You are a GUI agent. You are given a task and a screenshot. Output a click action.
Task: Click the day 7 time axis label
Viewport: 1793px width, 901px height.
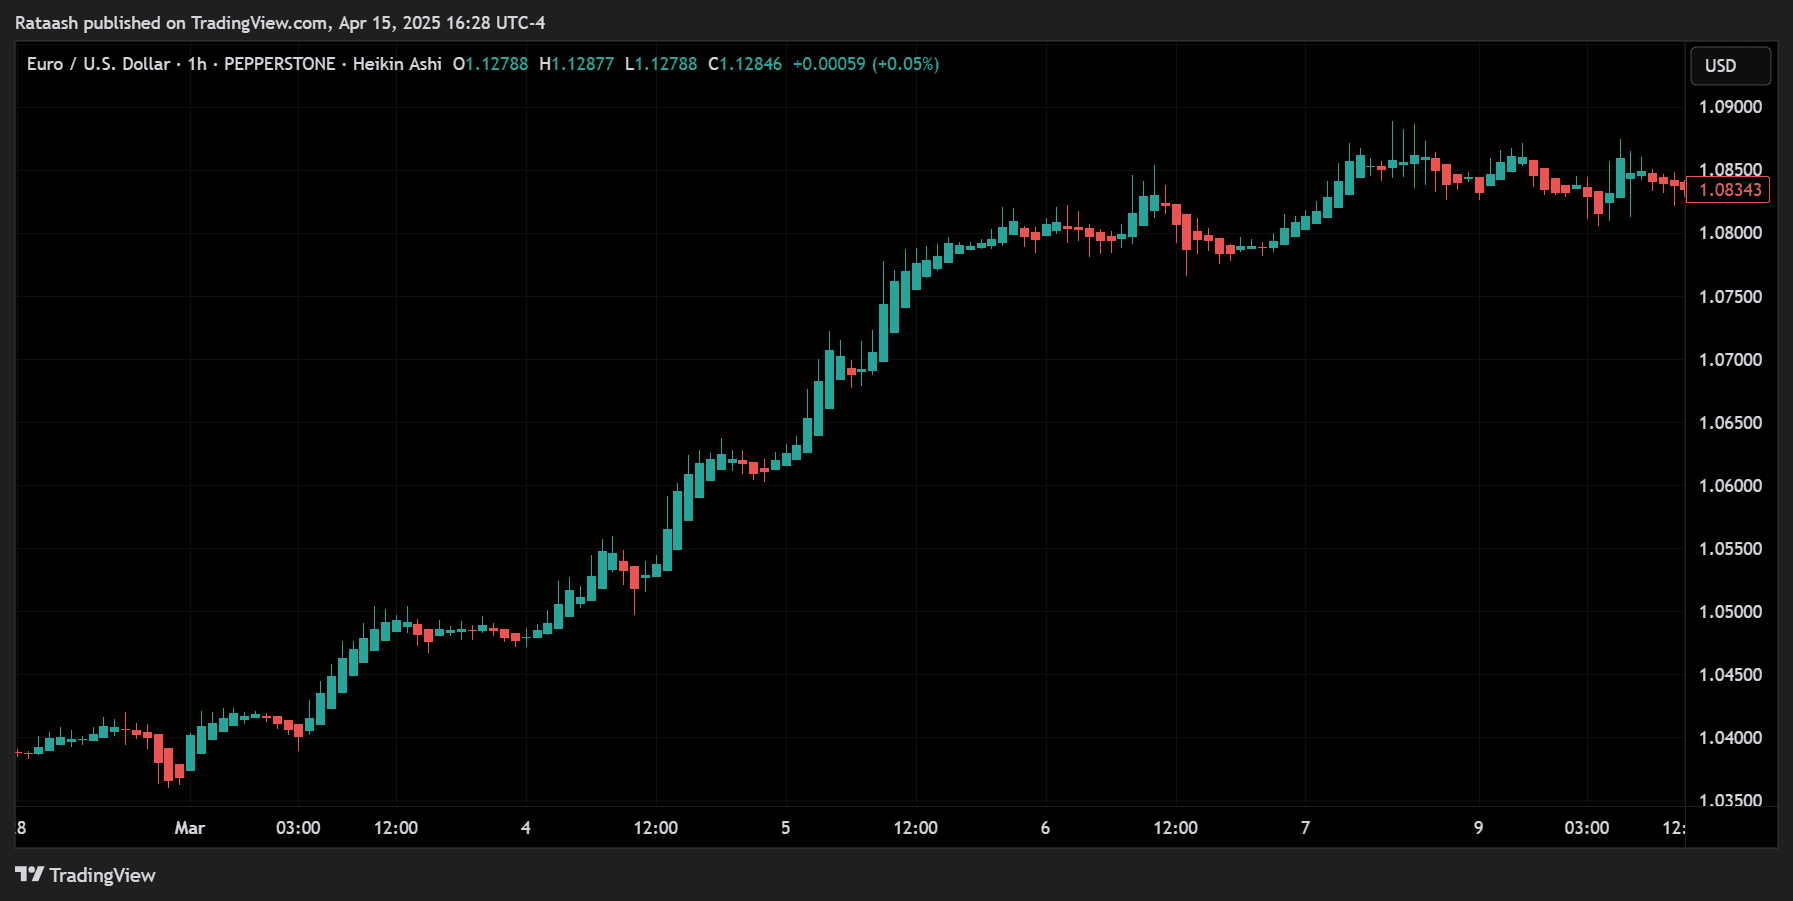(1305, 828)
